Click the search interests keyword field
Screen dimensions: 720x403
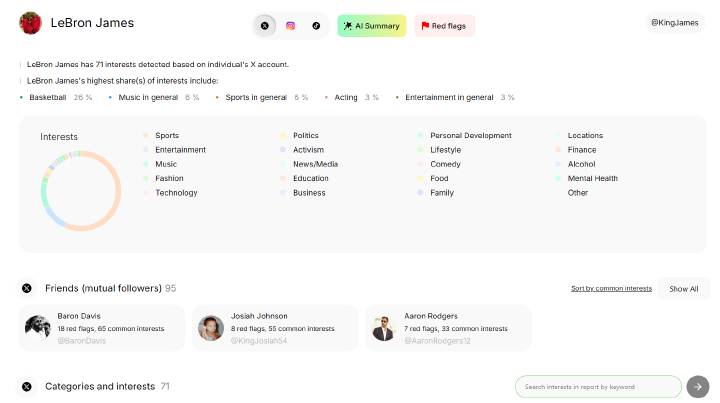pos(598,386)
